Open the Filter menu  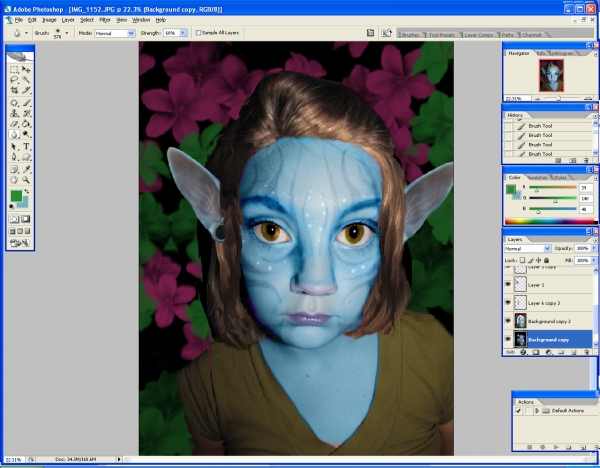coord(104,20)
